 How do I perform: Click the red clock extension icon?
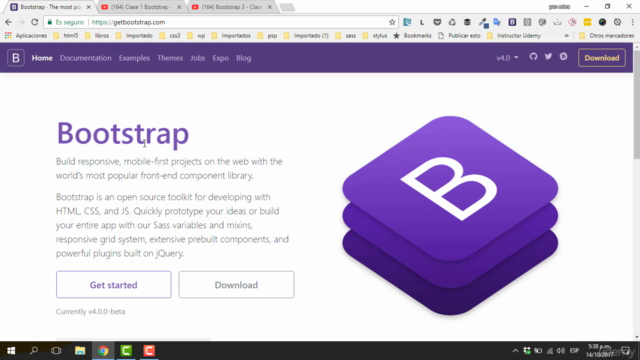pos(572,22)
